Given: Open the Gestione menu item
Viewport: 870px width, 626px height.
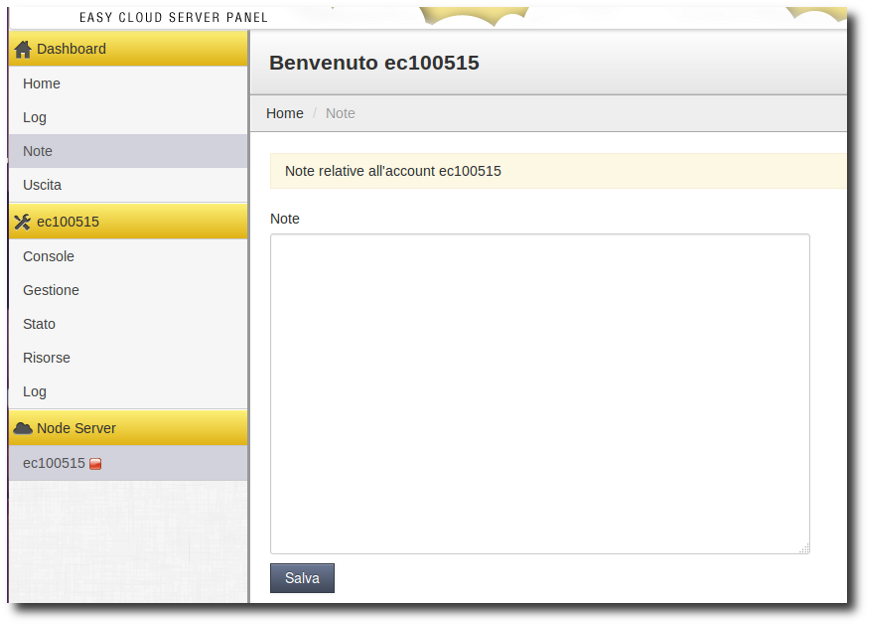Looking at the screenshot, I should pos(128,290).
